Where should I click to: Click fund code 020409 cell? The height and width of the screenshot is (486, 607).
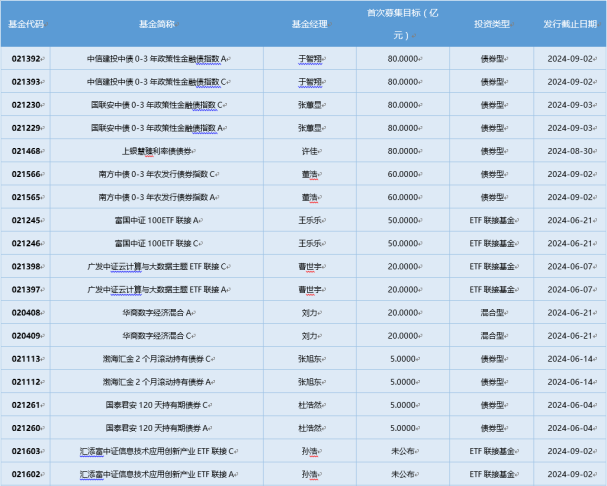point(25,335)
